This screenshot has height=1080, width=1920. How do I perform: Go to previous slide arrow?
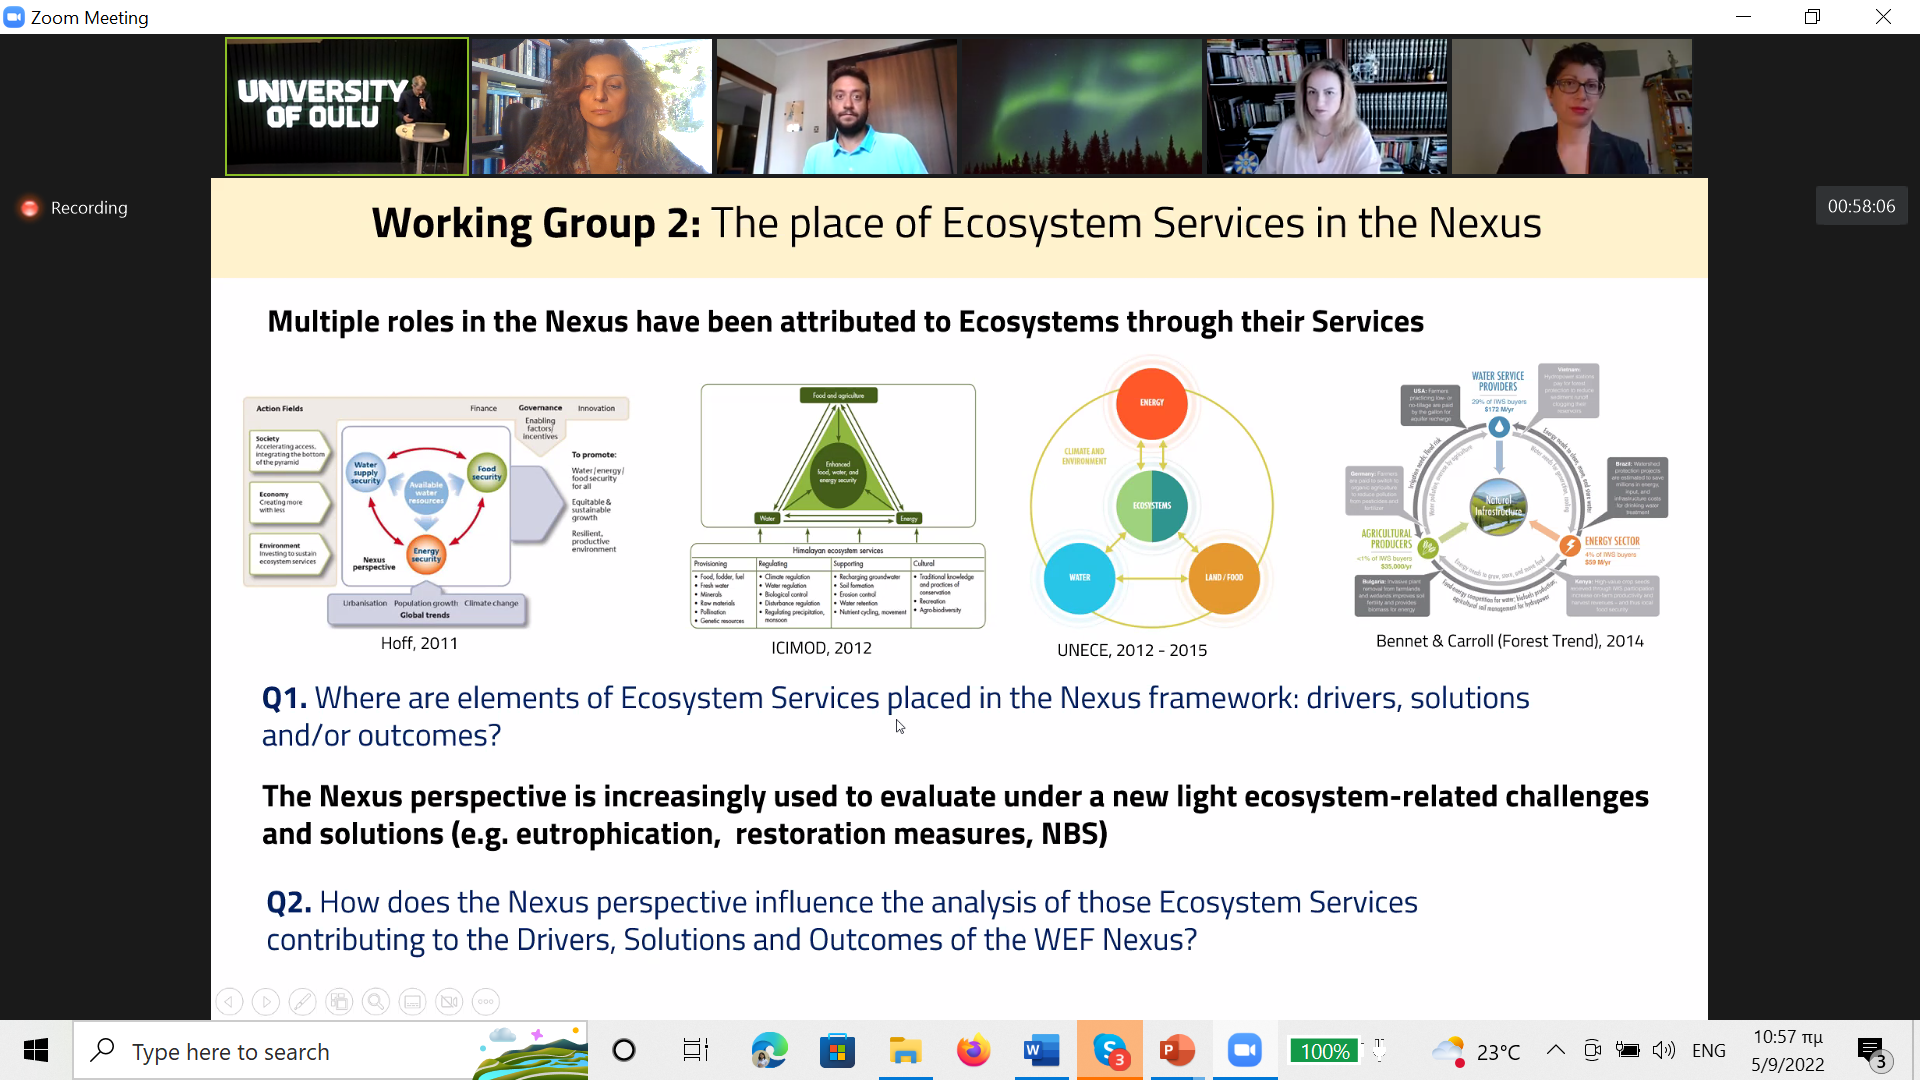(229, 1001)
